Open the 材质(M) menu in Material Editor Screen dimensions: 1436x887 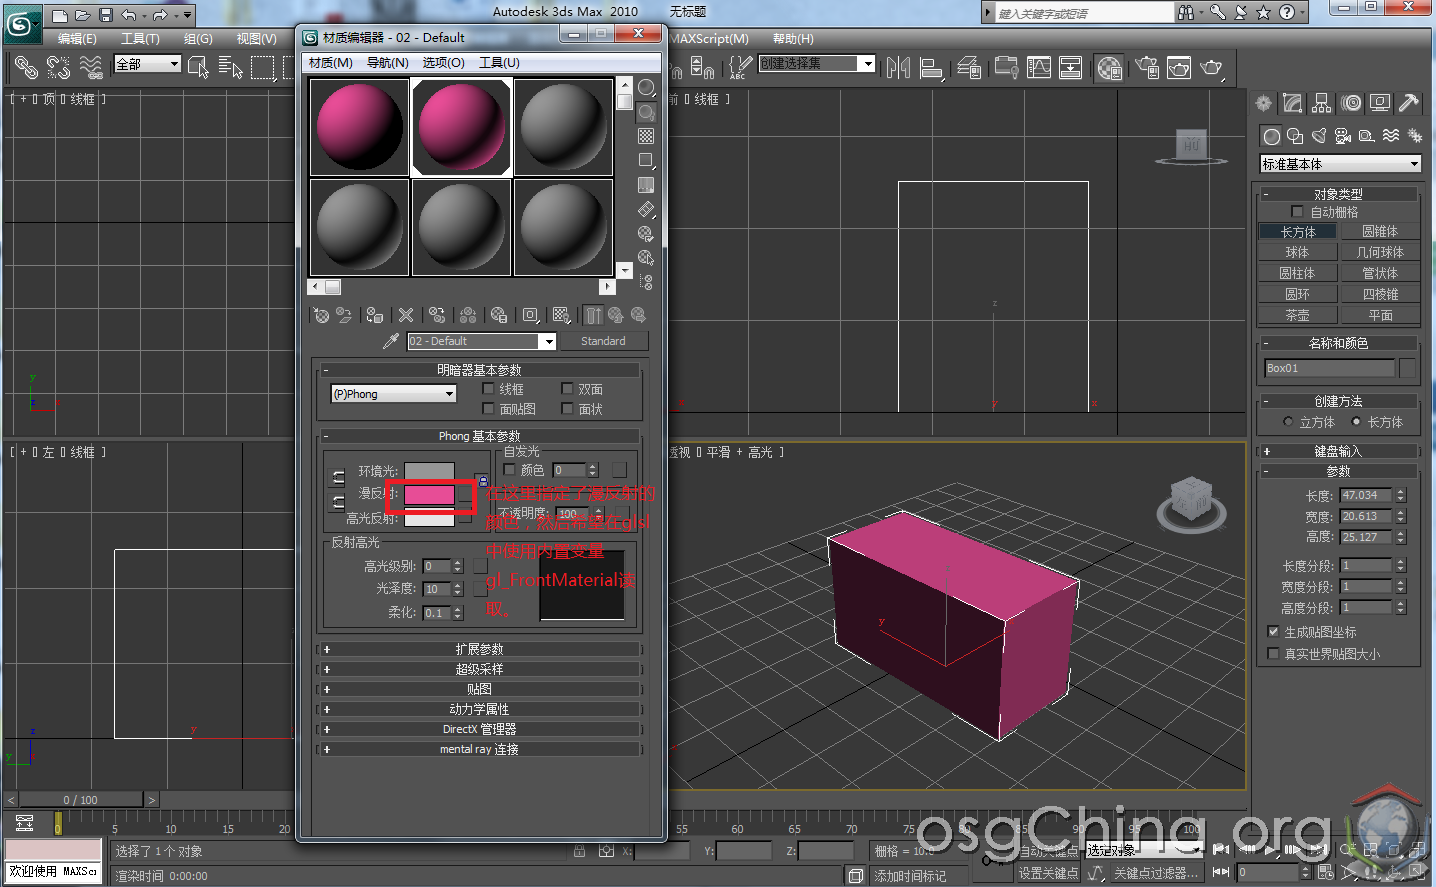tap(331, 63)
